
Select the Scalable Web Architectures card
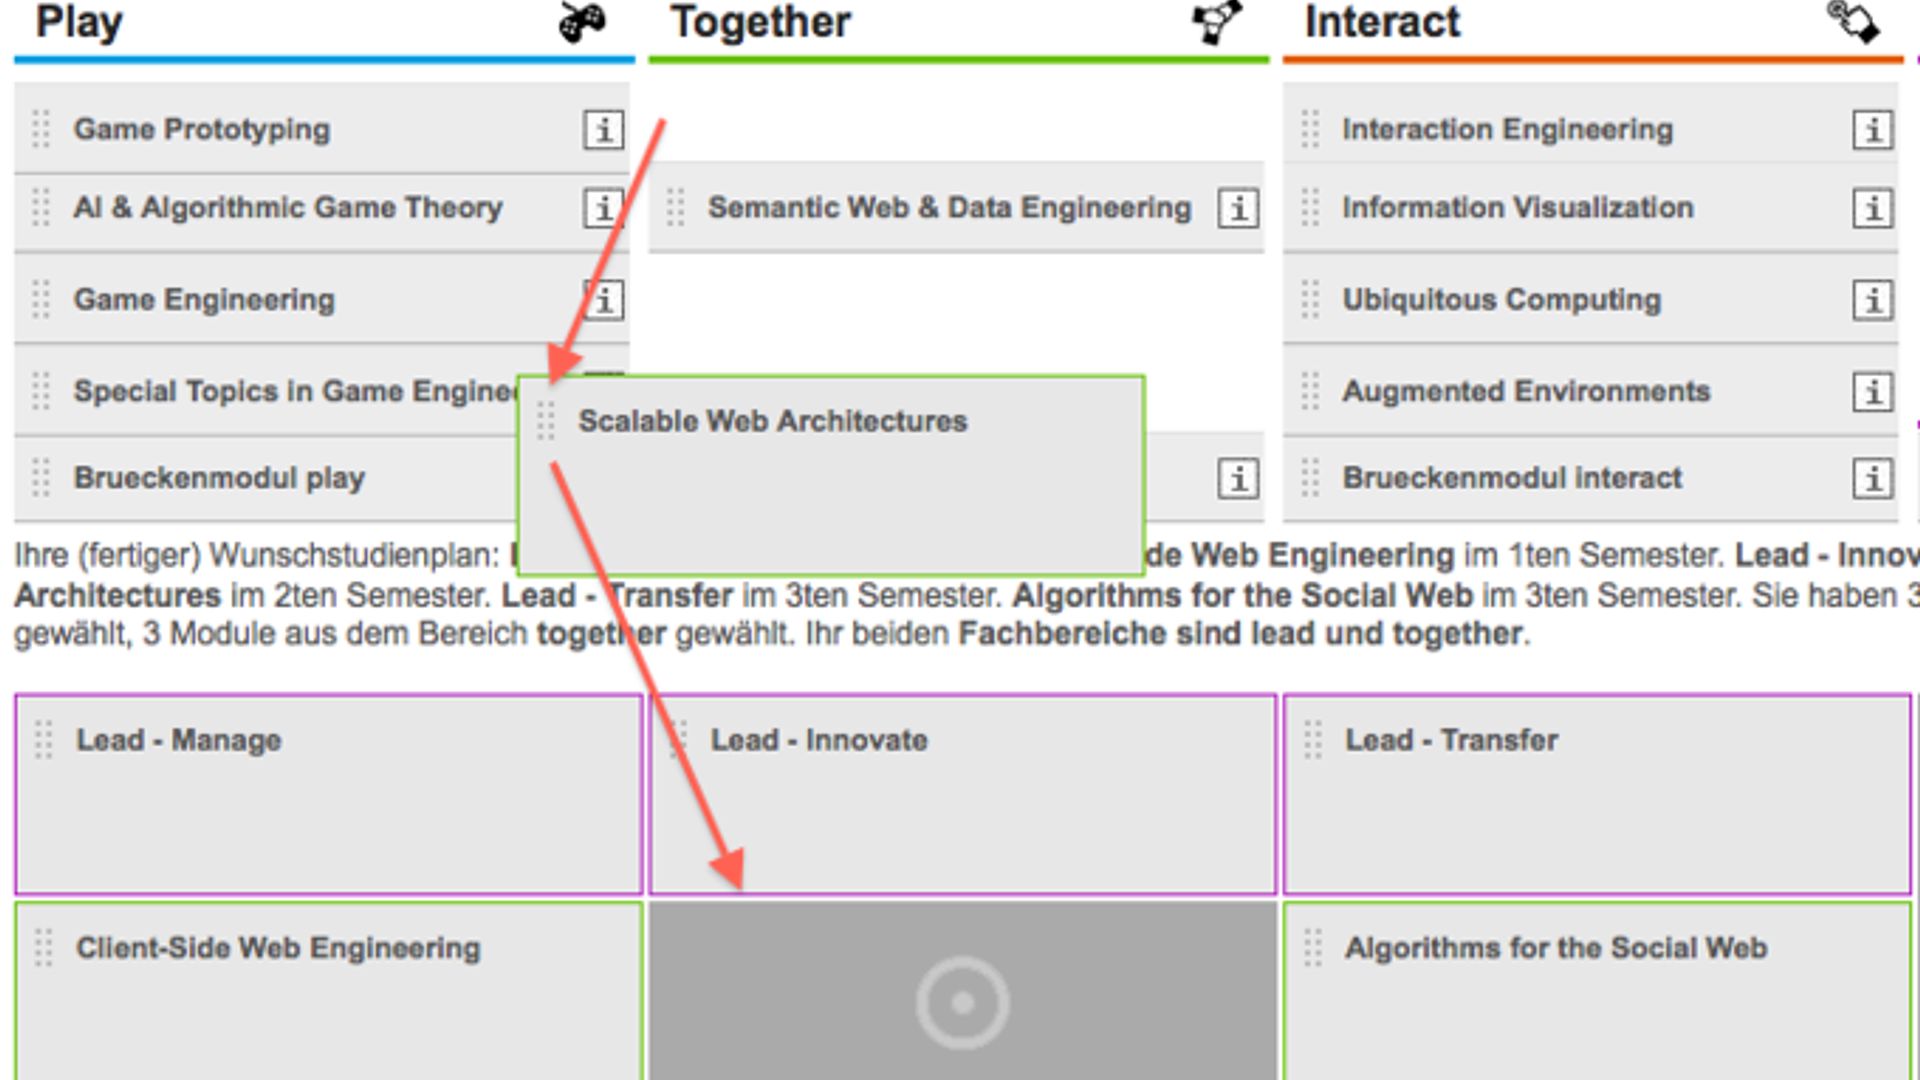pyautogui.click(x=831, y=475)
